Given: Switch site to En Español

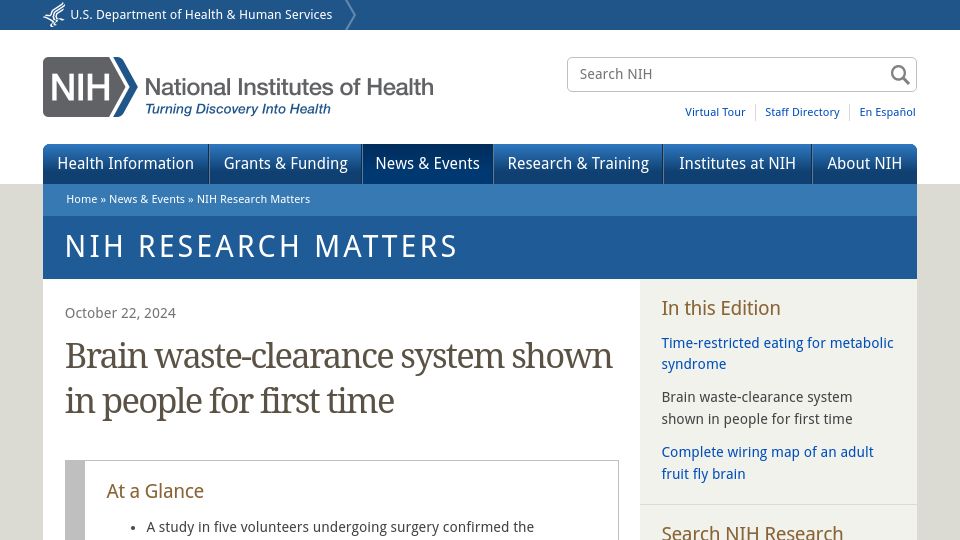Looking at the screenshot, I should tap(887, 112).
